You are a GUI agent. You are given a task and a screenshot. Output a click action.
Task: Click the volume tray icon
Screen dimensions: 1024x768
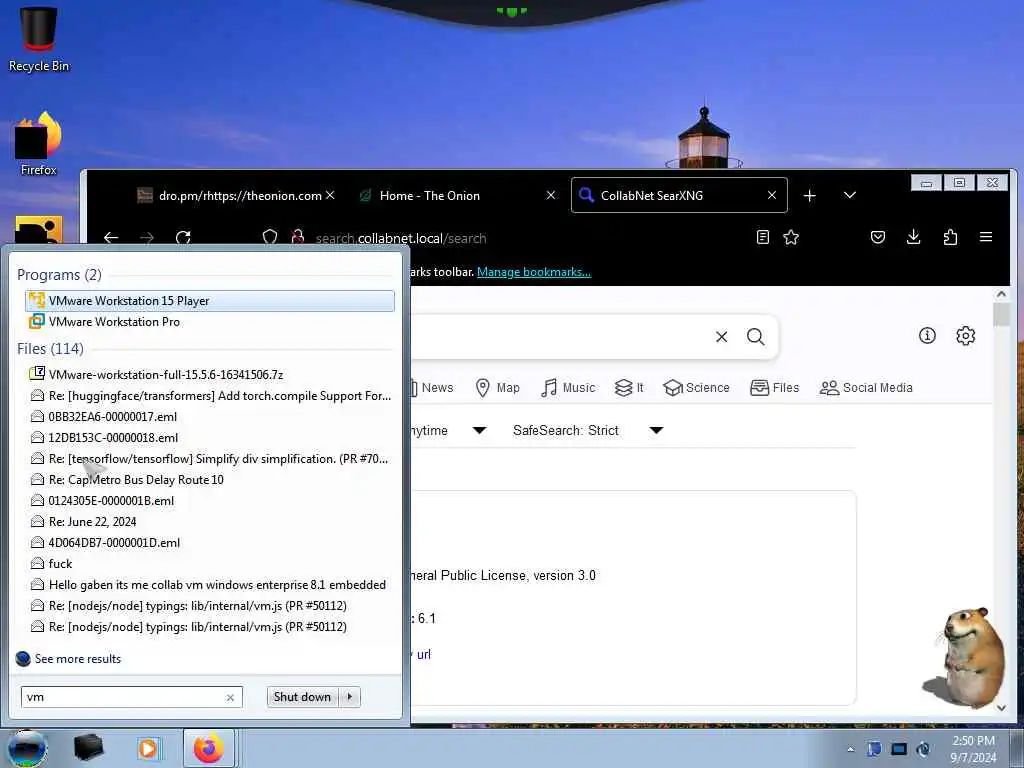[x=923, y=749]
